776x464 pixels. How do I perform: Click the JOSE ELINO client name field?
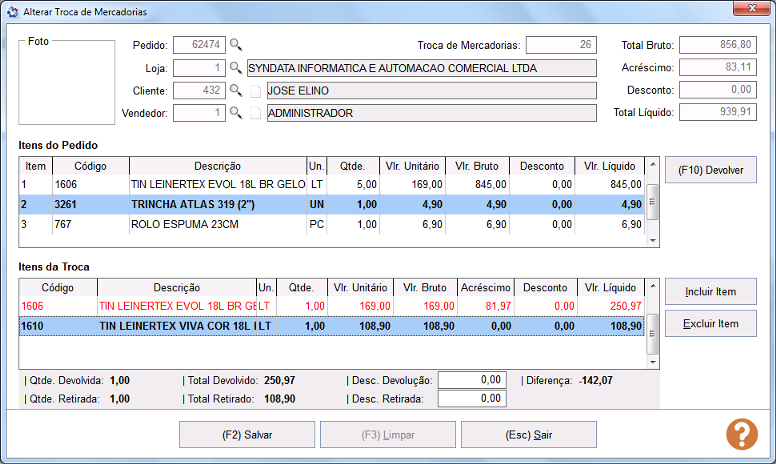tap(432, 91)
